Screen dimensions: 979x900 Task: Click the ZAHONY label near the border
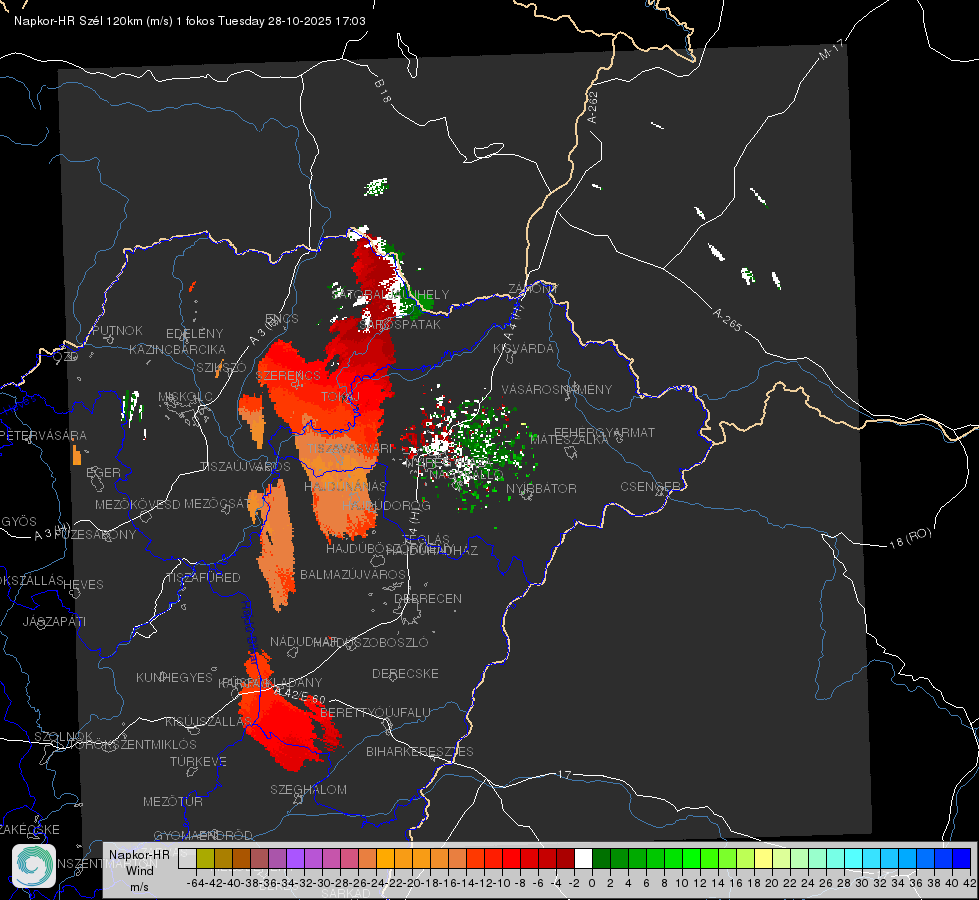[x=533, y=289]
